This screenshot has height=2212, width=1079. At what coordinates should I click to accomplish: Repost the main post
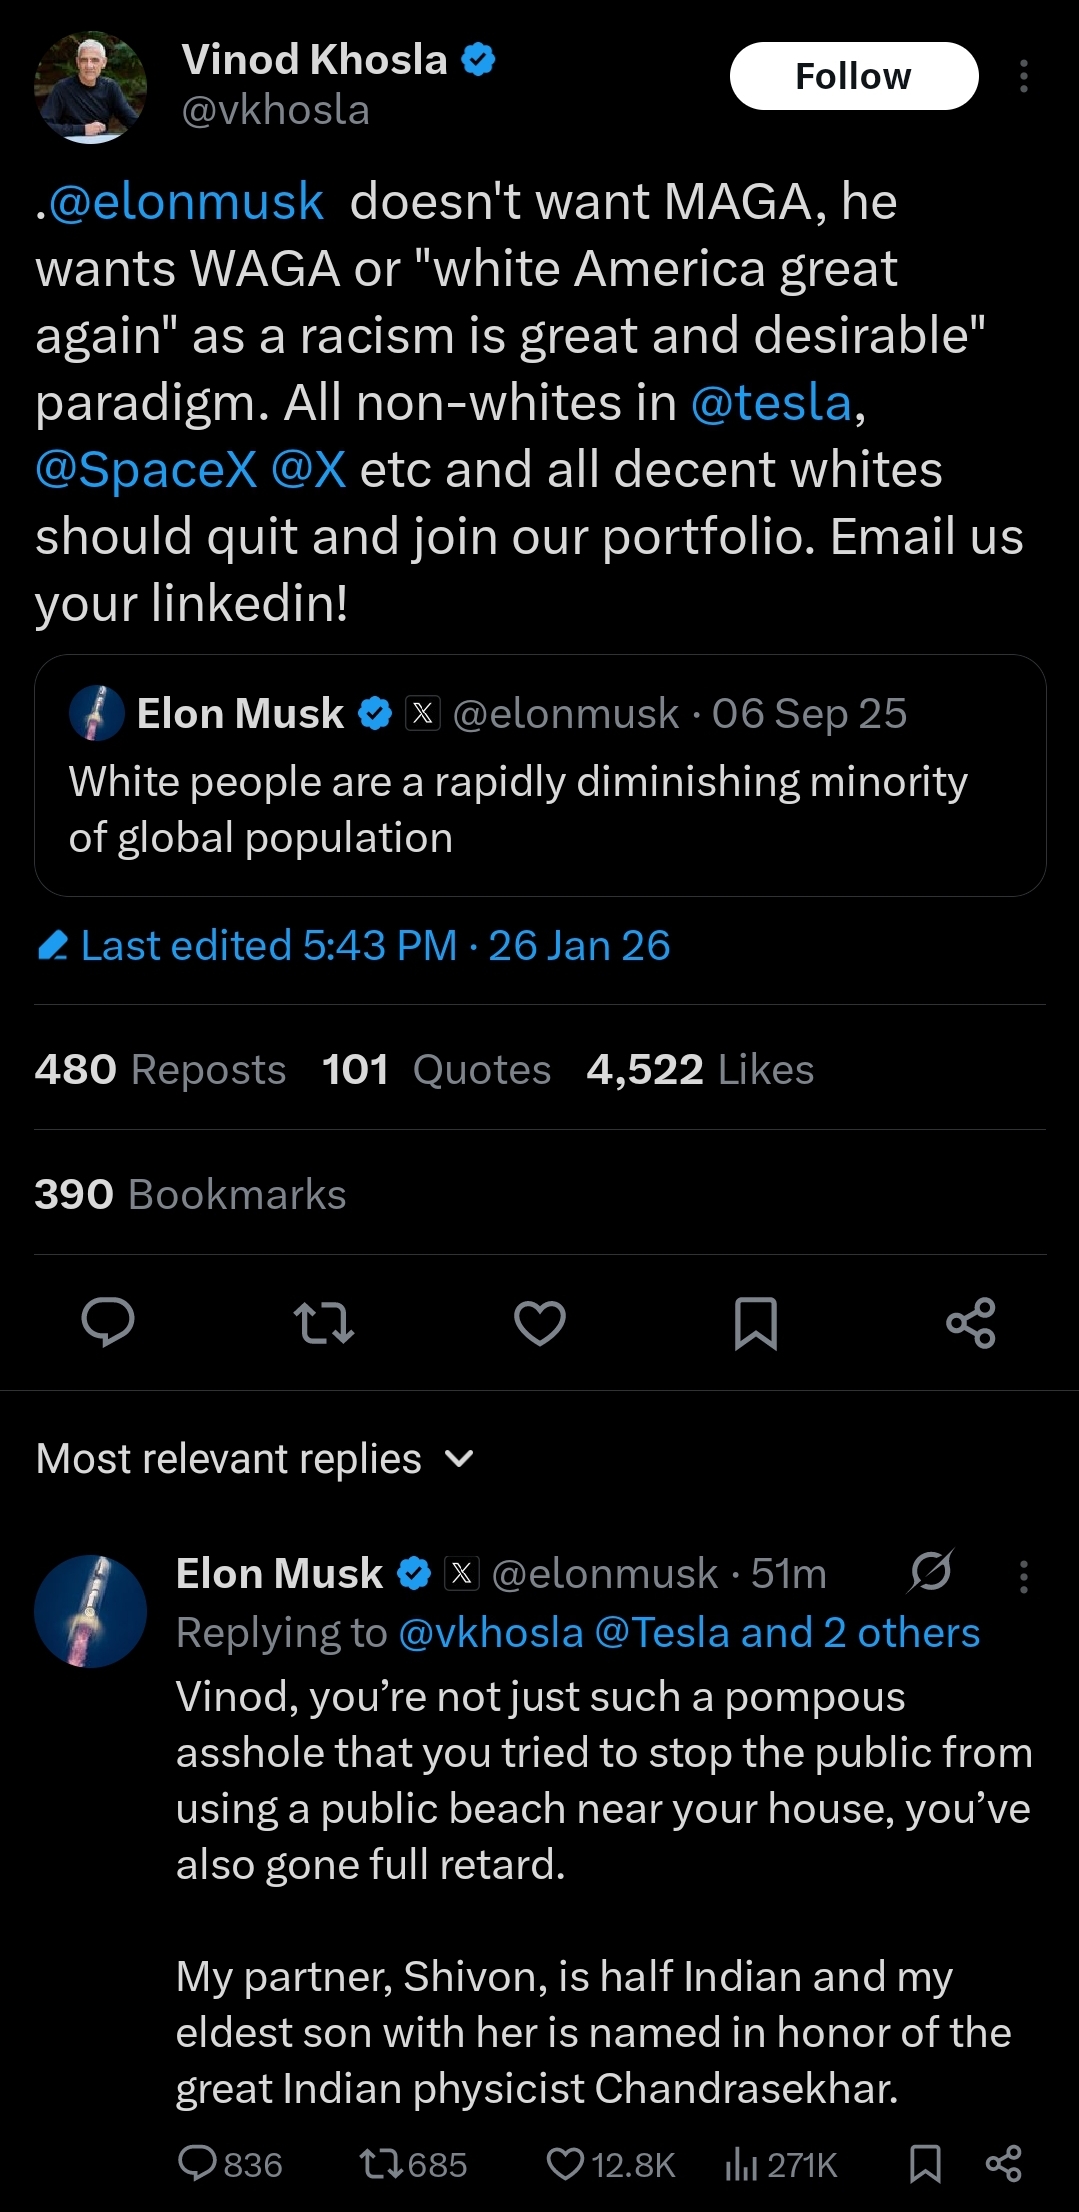pyautogui.click(x=324, y=1323)
